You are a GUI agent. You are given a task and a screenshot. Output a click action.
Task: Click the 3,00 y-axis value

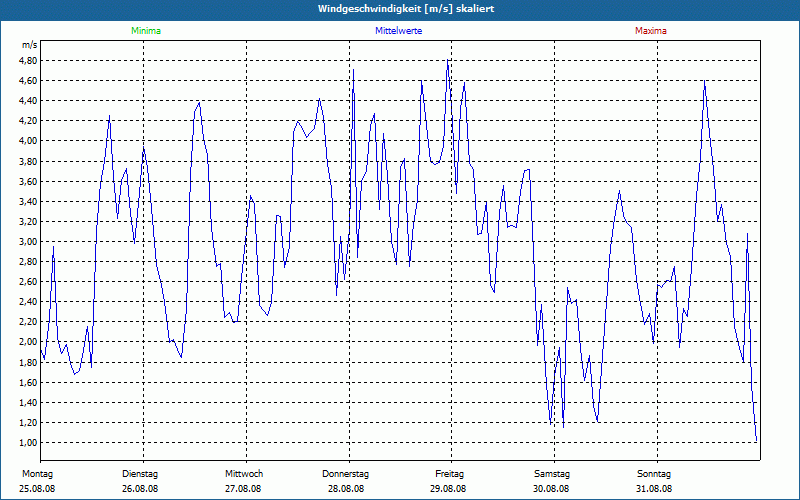30,241
